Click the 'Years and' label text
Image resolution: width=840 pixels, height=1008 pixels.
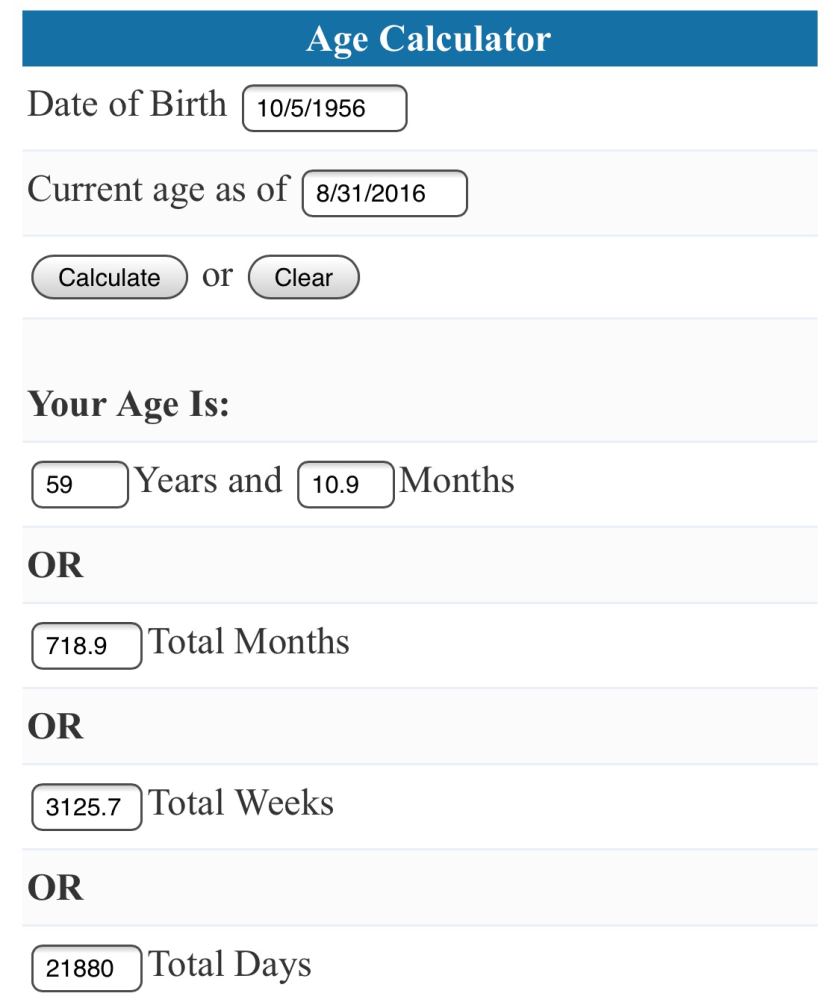209,481
